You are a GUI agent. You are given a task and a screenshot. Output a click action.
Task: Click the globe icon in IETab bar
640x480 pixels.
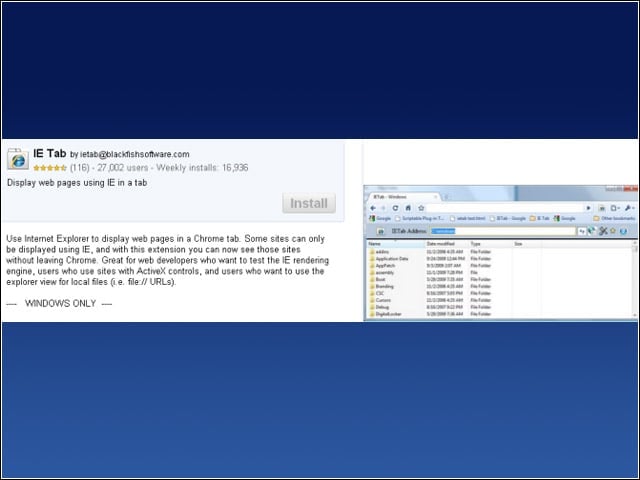592,231
